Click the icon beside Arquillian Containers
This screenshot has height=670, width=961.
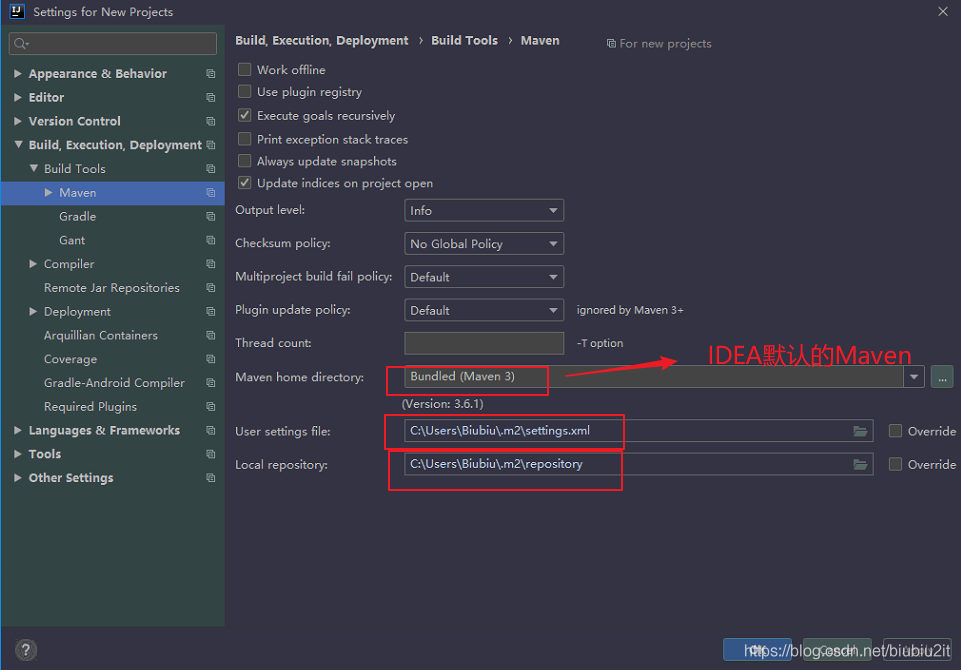click(x=211, y=335)
